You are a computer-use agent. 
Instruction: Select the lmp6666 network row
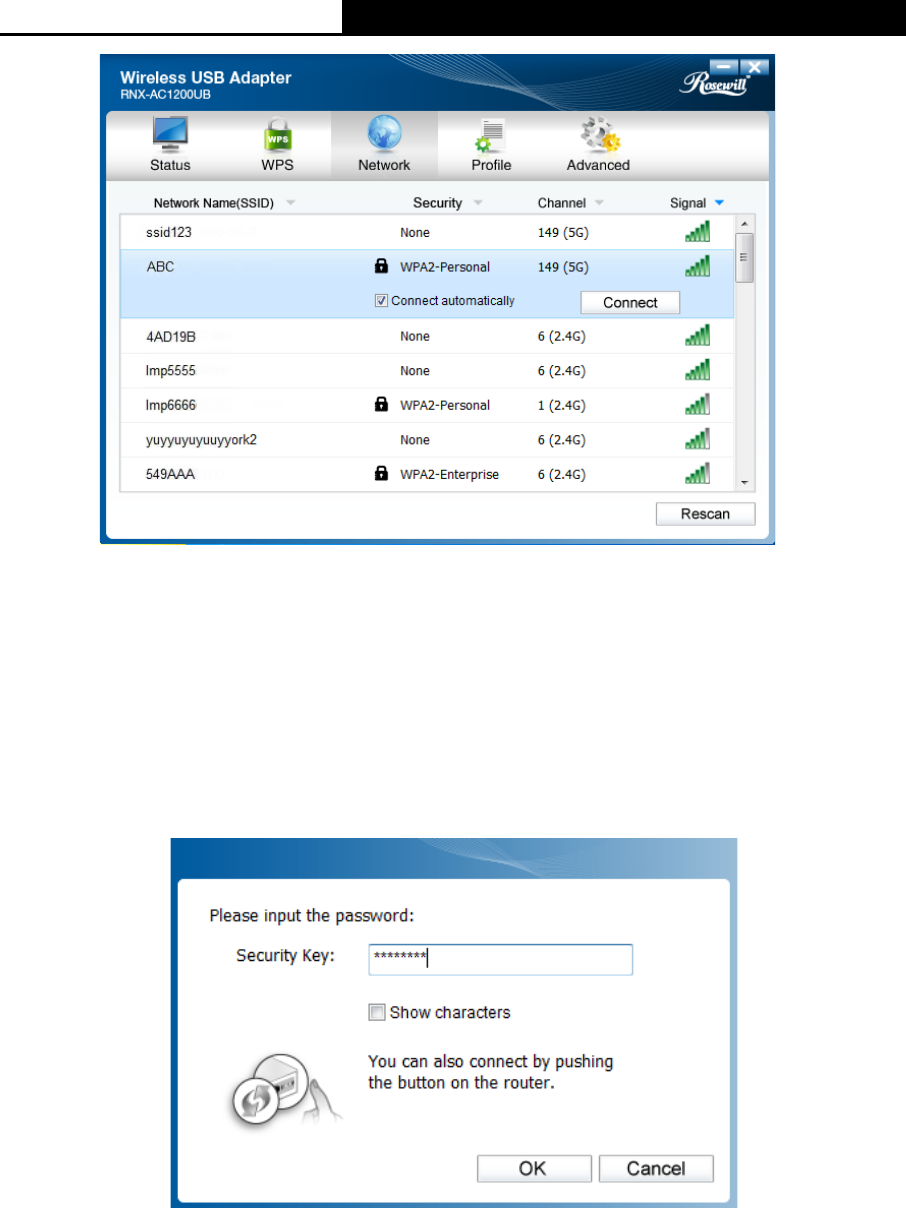427,405
